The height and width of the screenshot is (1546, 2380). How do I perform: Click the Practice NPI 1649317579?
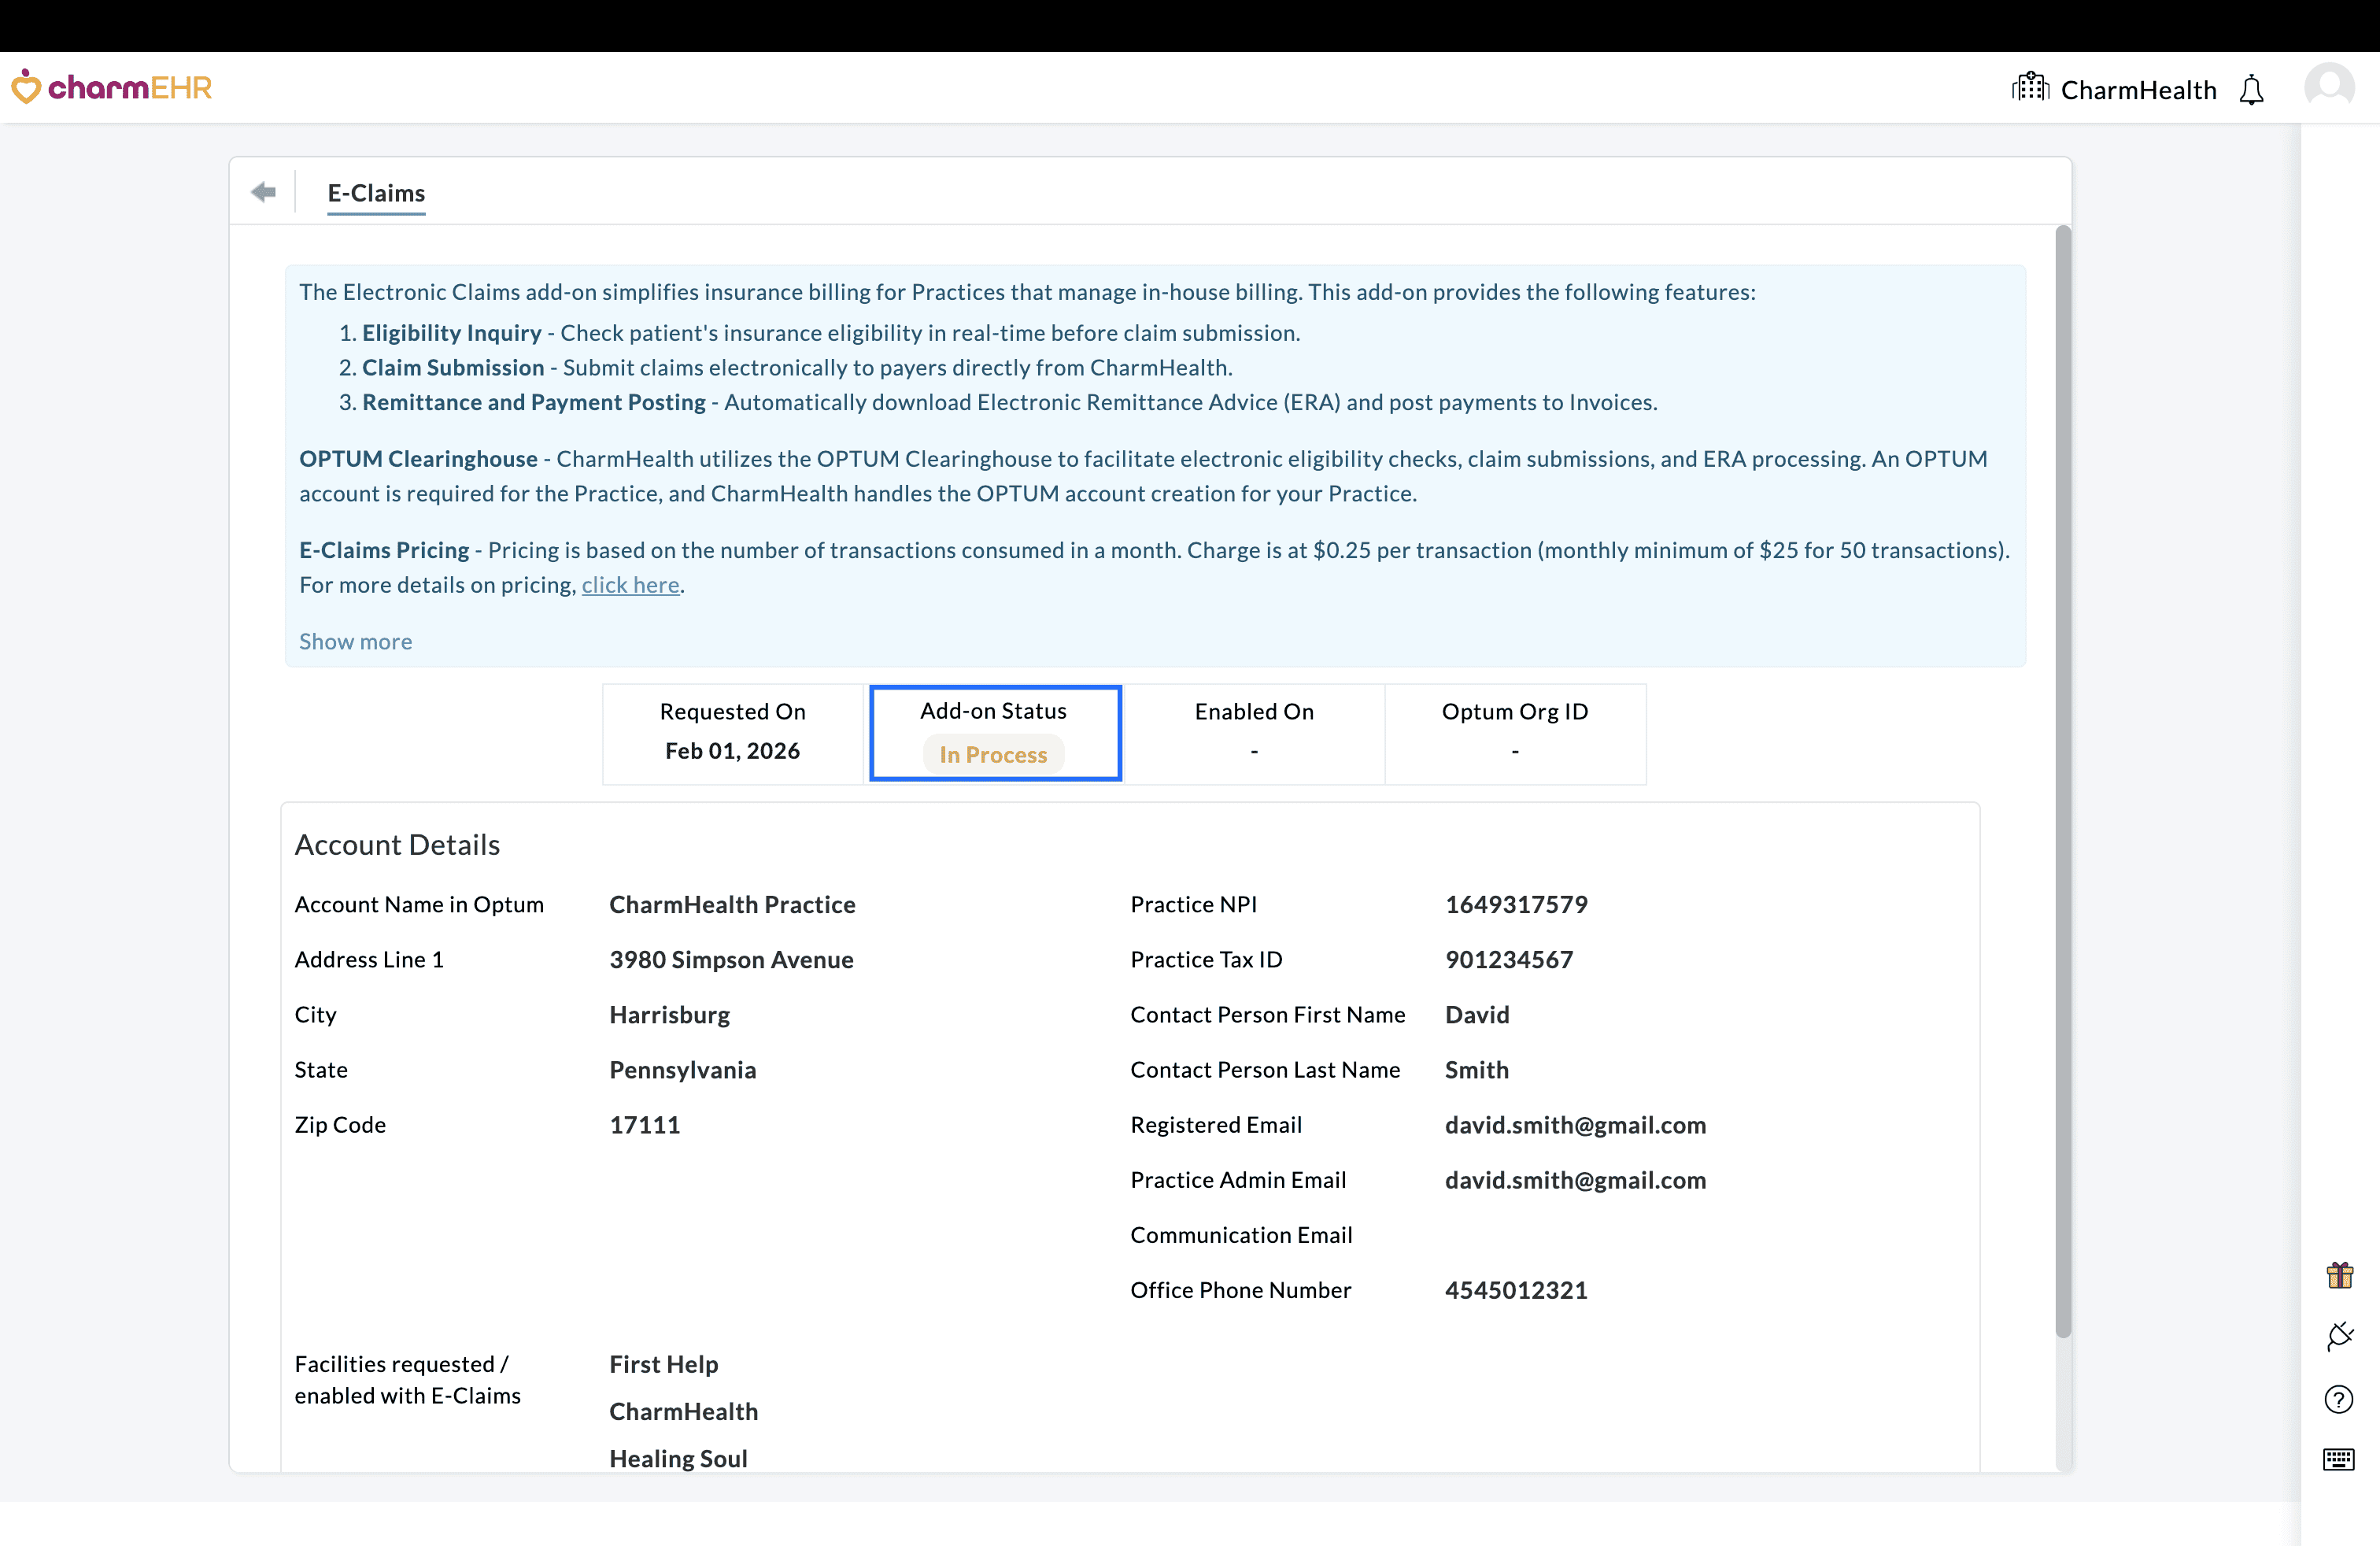pyautogui.click(x=1516, y=905)
